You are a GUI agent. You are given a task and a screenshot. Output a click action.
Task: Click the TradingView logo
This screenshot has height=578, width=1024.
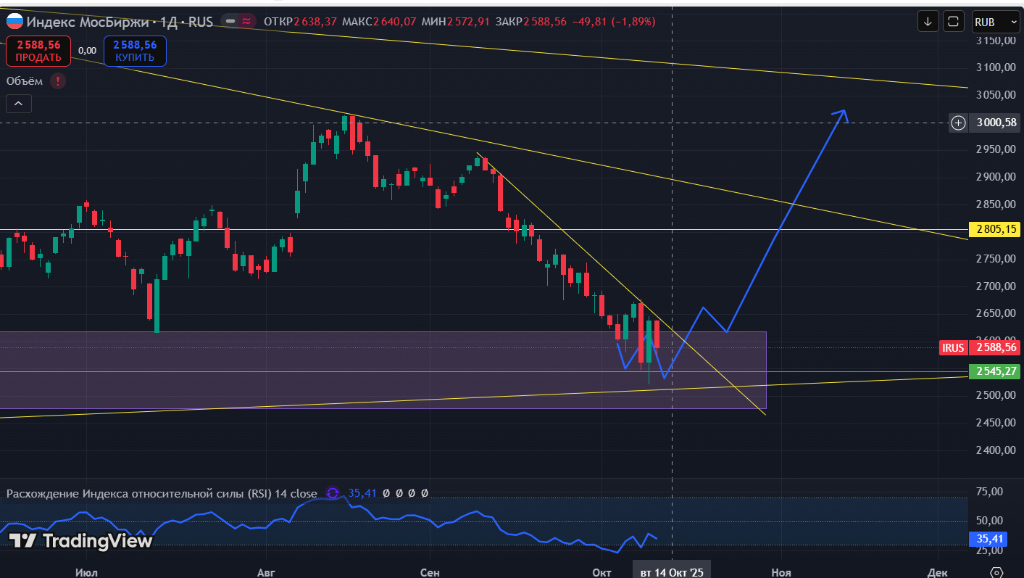pos(81,541)
